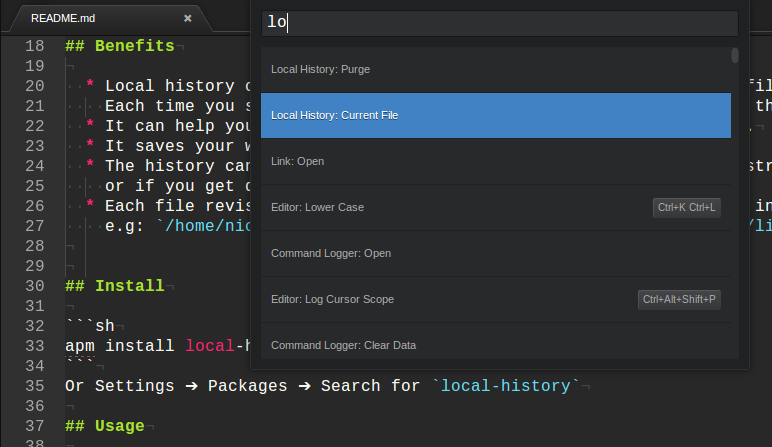
Task: Click 'Each time you' text on line 21
Action: coord(170,106)
